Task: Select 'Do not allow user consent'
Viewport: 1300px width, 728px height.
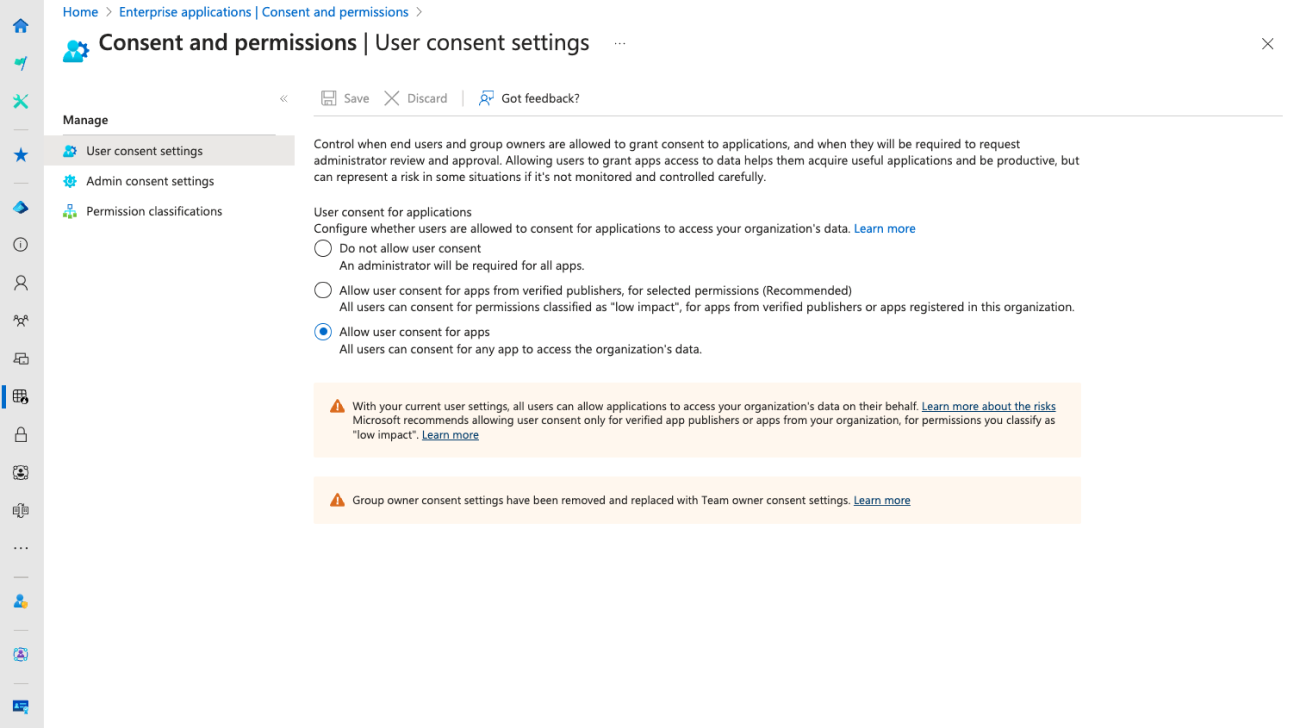Action: click(323, 248)
